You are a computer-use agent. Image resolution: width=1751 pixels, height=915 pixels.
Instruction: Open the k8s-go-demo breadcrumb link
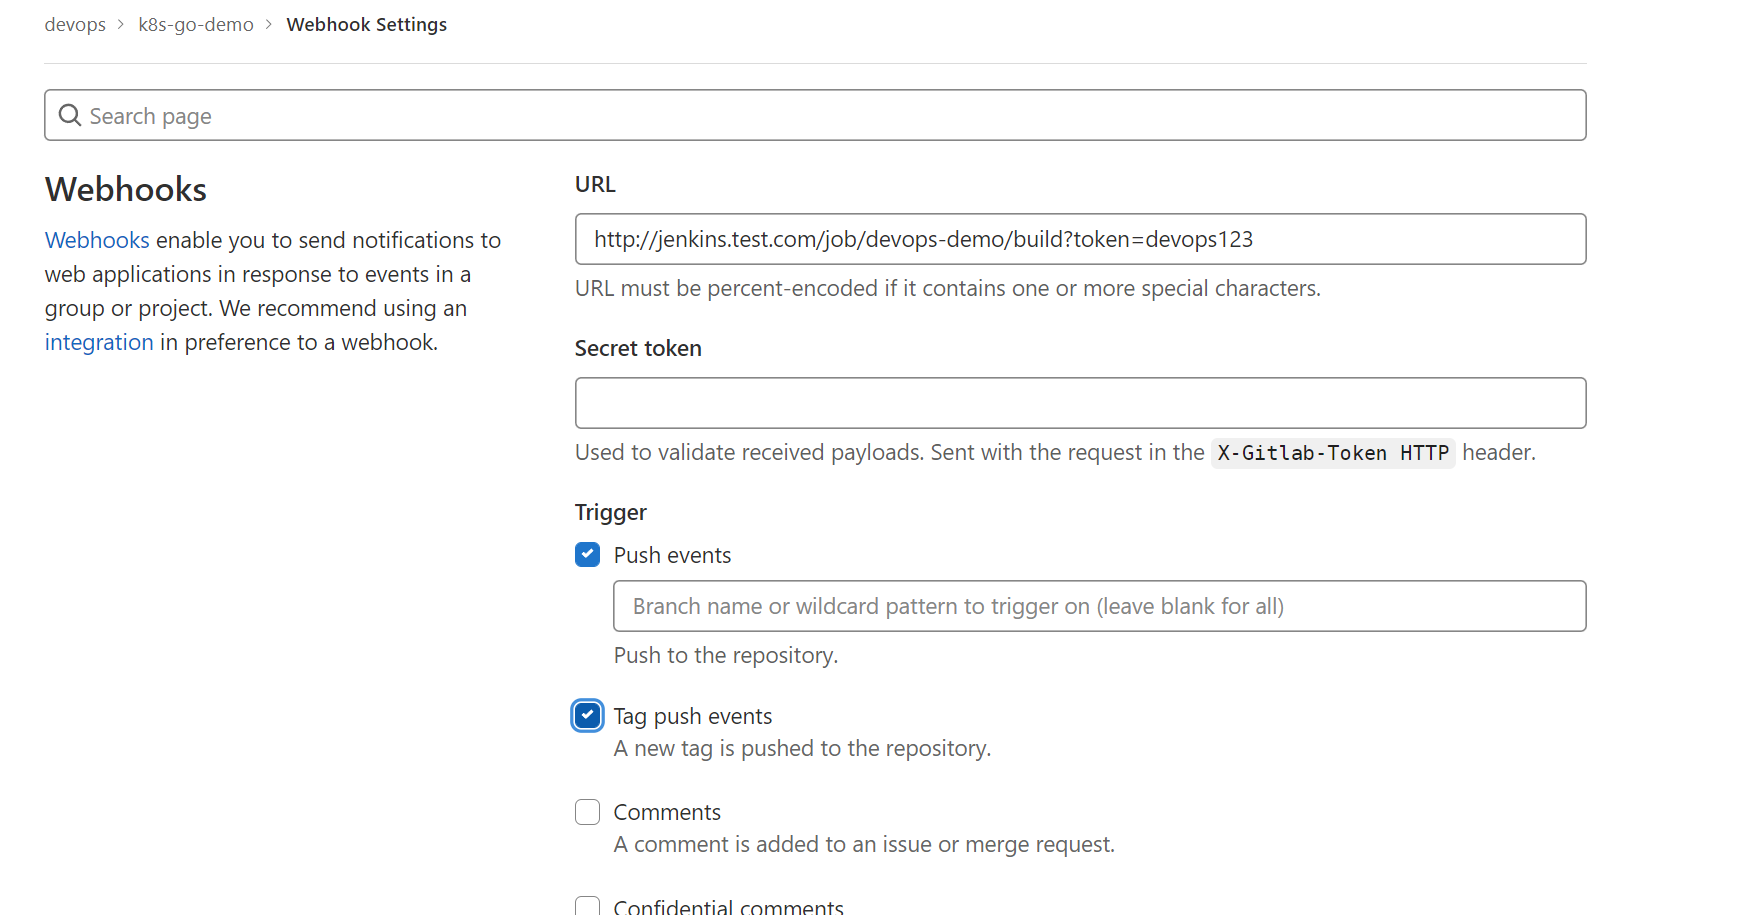tap(196, 24)
